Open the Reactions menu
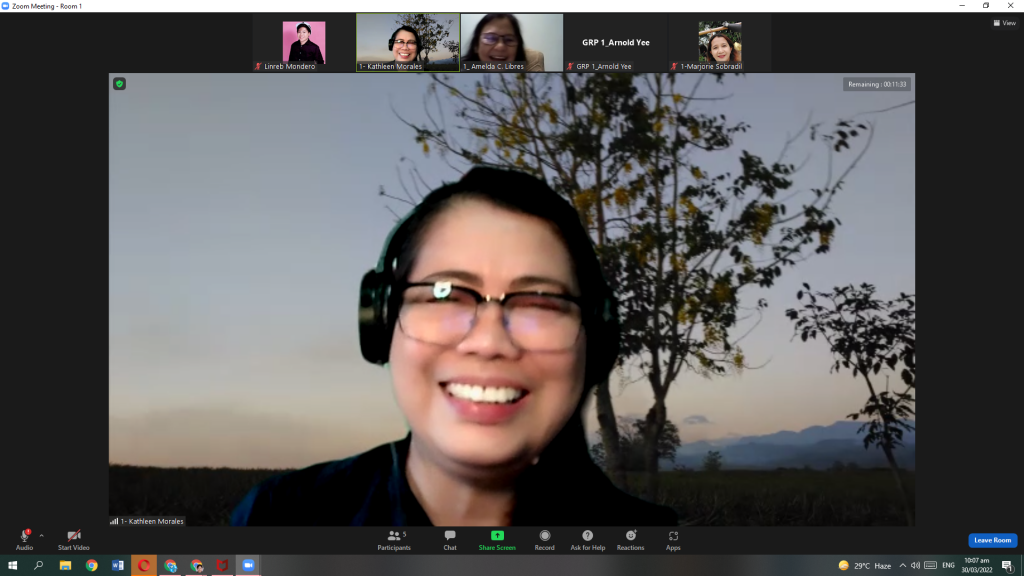The image size is (1024, 576). (630, 539)
